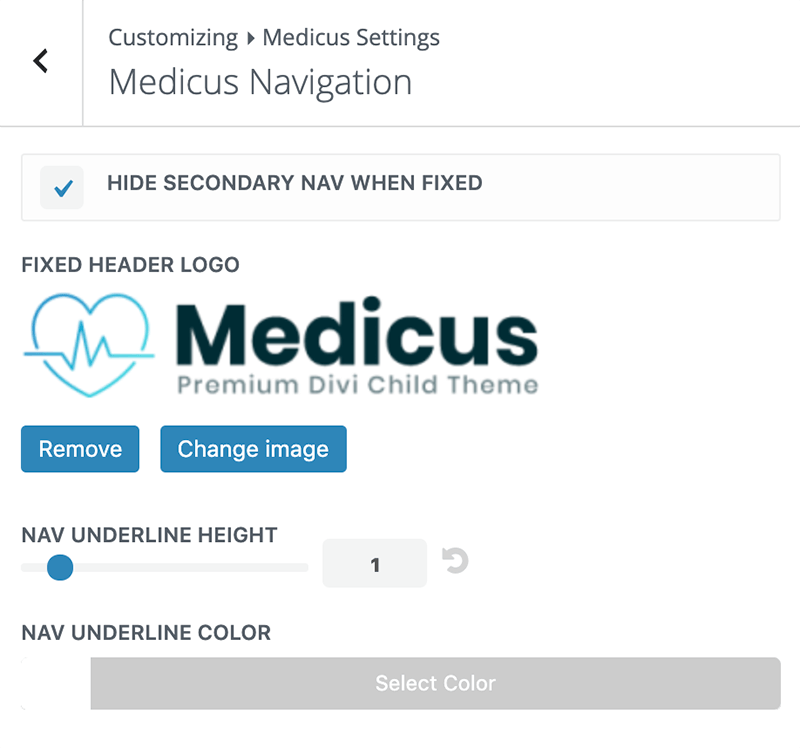
Task: Click the Hide Secondary Nav When Fixed label
Action: pyautogui.click(x=294, y=184)
